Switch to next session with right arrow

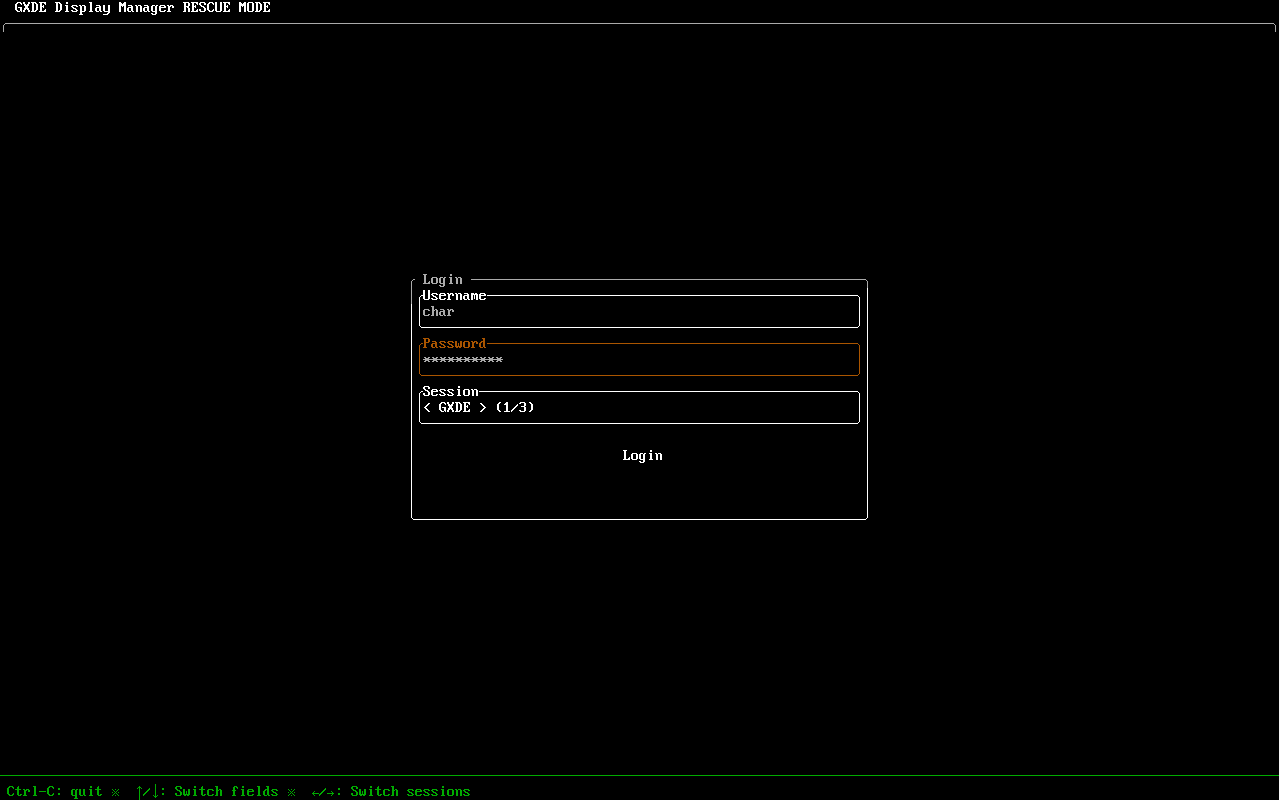click(x=483, y=407)
